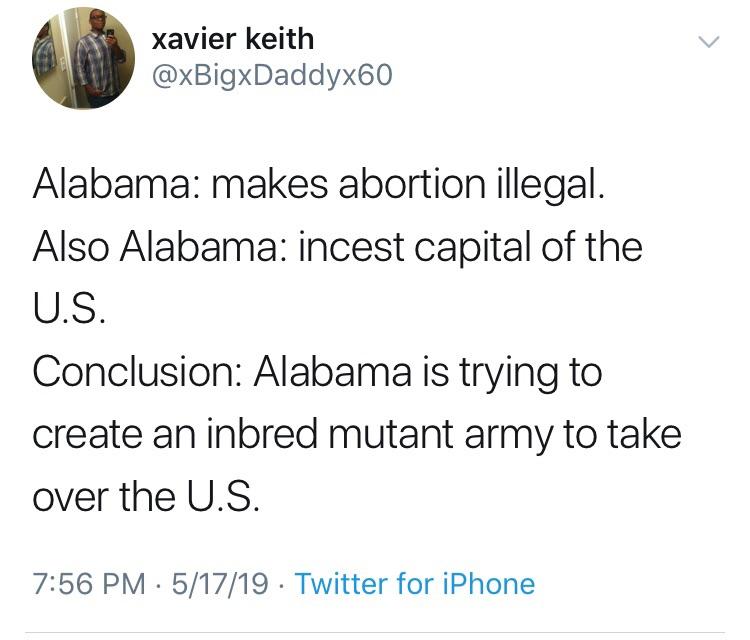The width and height of the screenshot is (750, 640).
Task: Click the standalone "U.S." on the third line
Action: pyautogui.click(x=66, y=310)
